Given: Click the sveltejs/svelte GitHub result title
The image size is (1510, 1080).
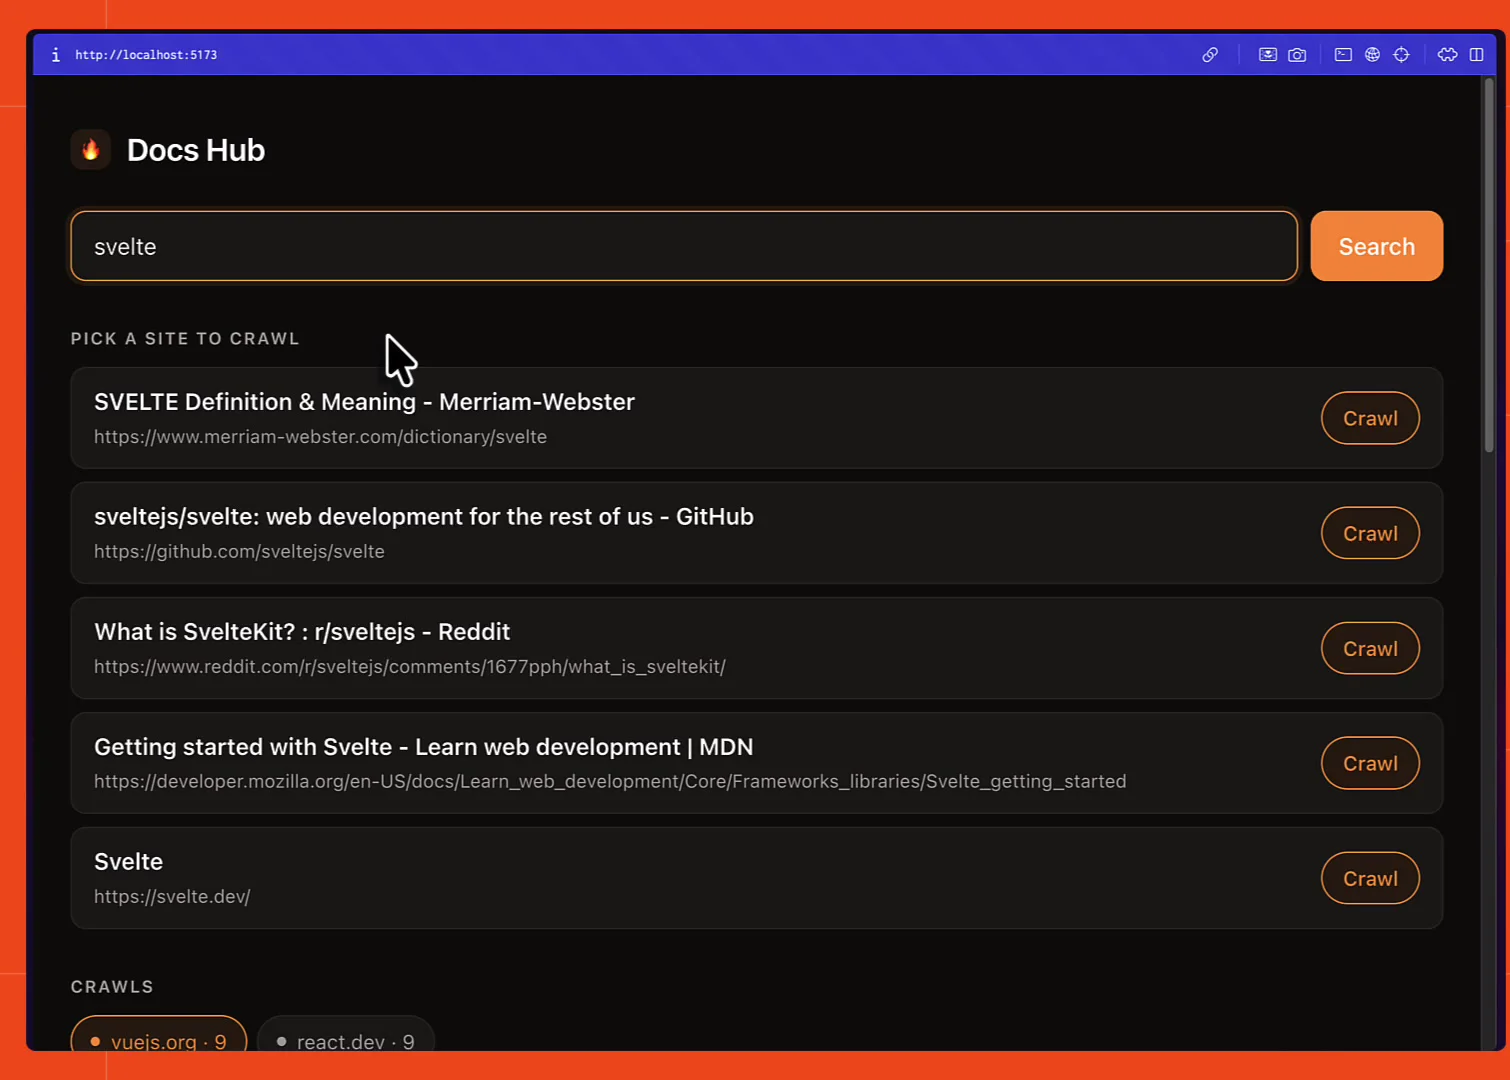Looking at the screenshot, I should (x=424, y=517).
